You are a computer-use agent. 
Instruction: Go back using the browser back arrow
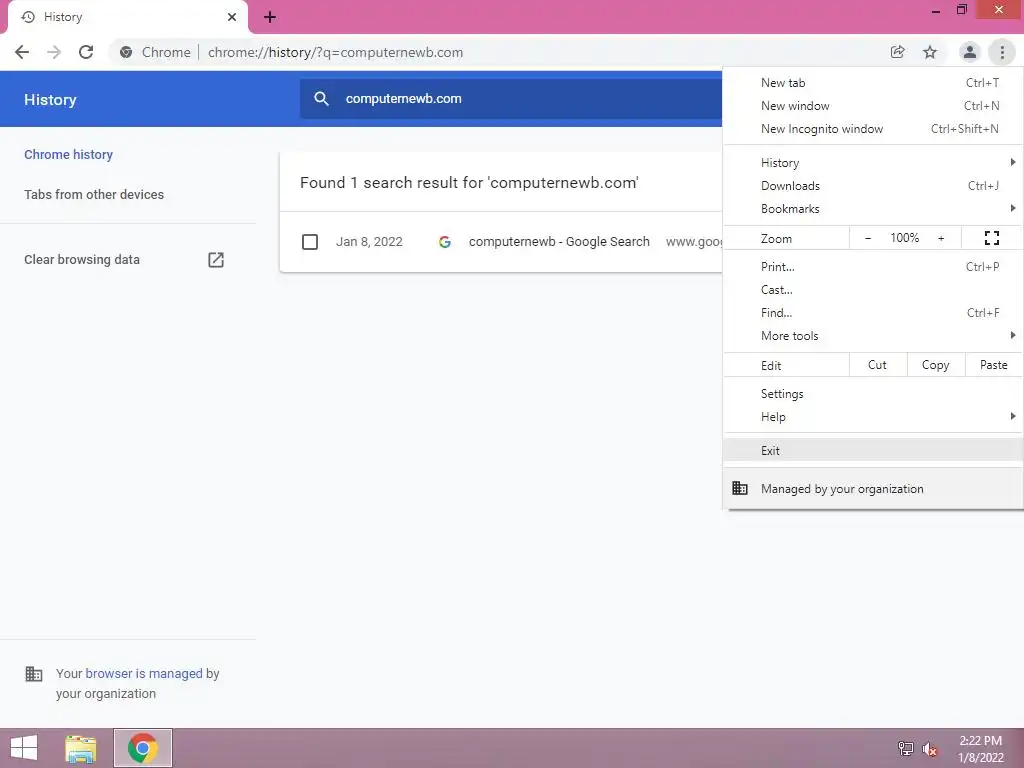pyautogui.click(x=22, y=52)
